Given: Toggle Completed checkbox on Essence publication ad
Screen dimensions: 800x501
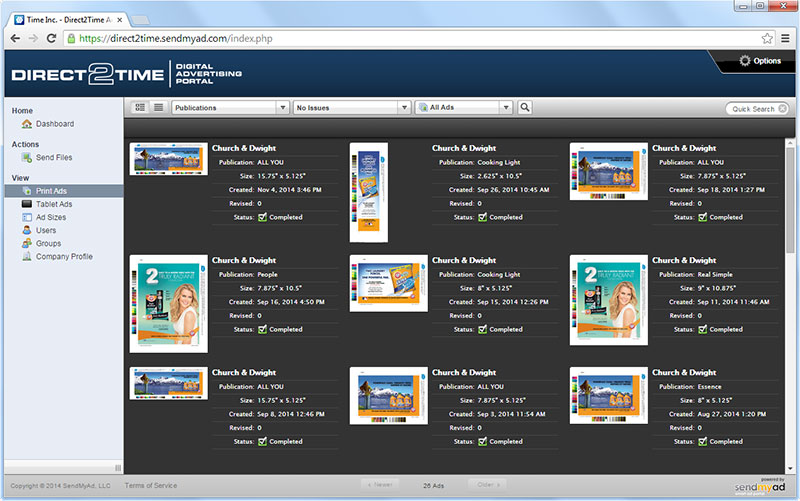Looking at the screenshot, I should (702, 441).
